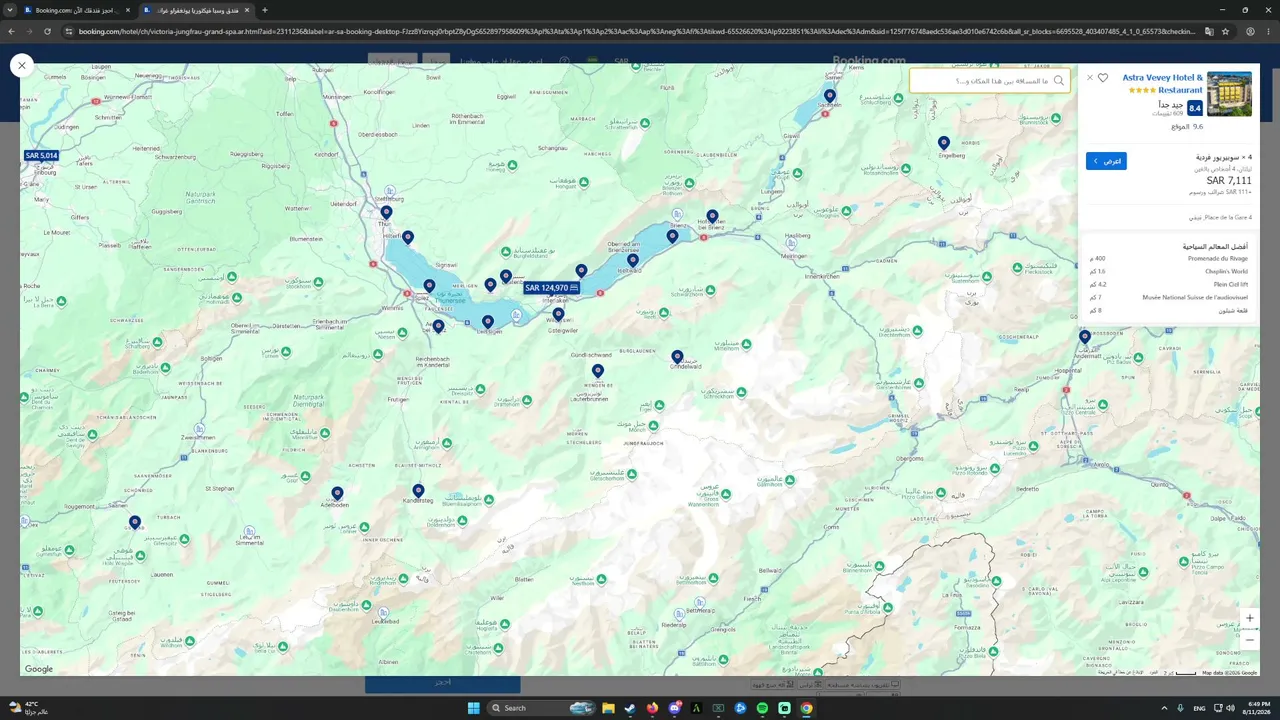The width and height of the screenshot is (1280, 720).
Task: Click the Google logo on the map
Action: click(x=39, y=669)
